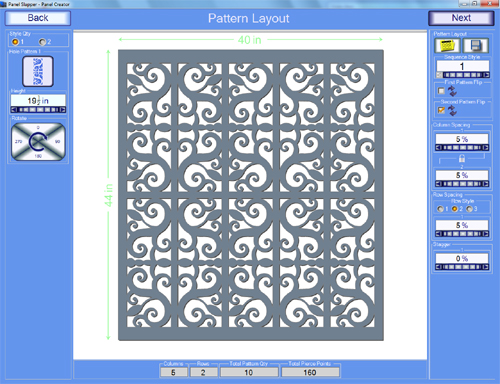Select Style Qty 1 radio button

click(15, 42)
